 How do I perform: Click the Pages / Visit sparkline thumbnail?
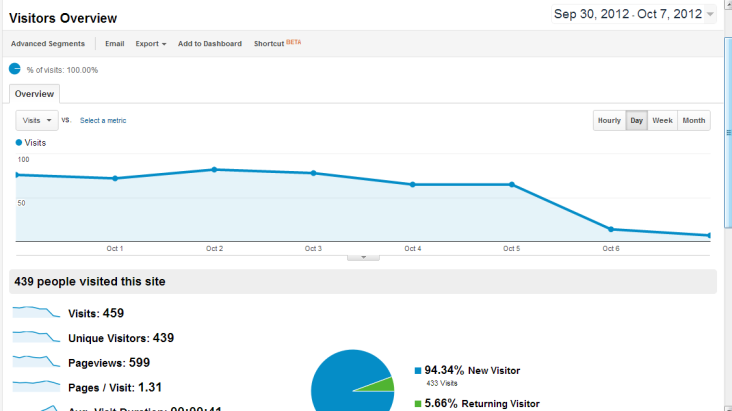[36, 386]
